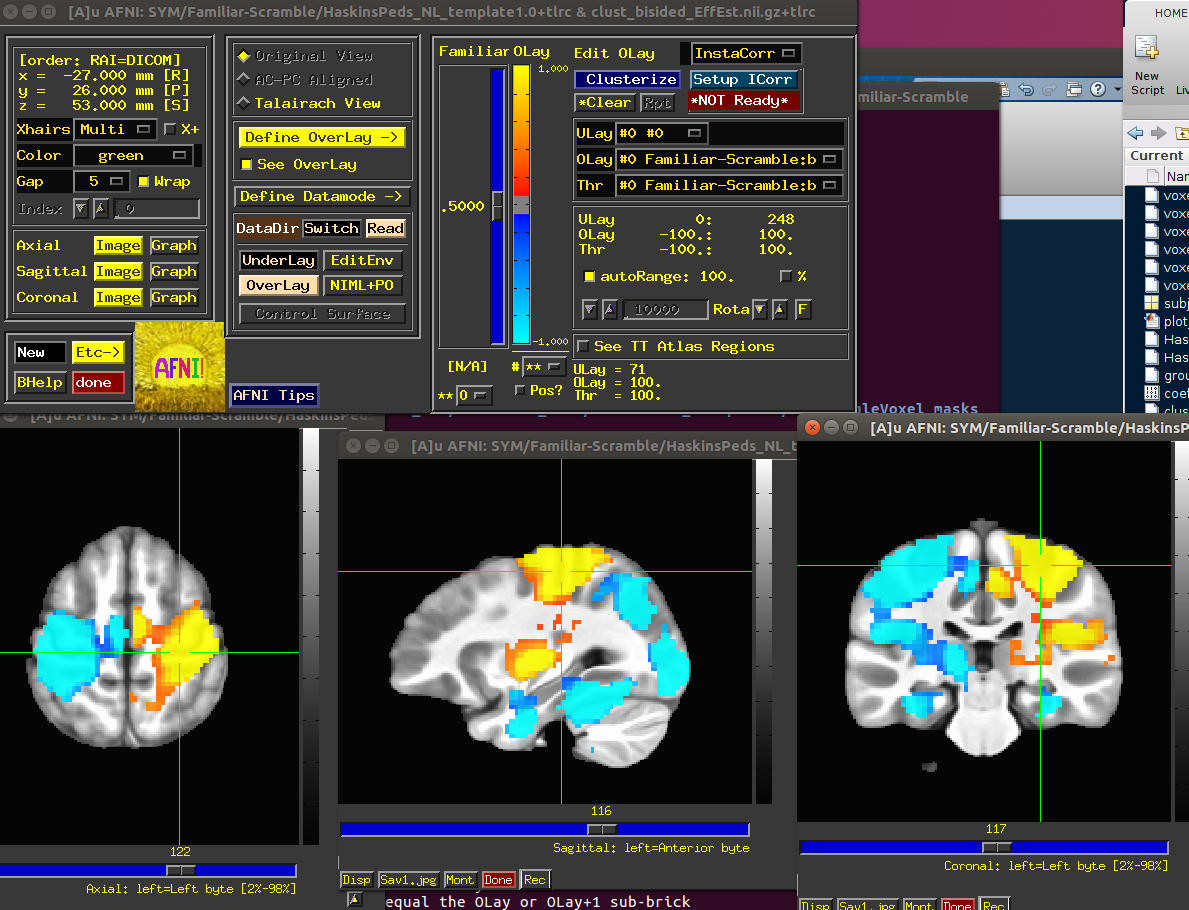Screen dimensions: 1189x910
Task: Open the Axial Image viewer
Action: [118, 246]
